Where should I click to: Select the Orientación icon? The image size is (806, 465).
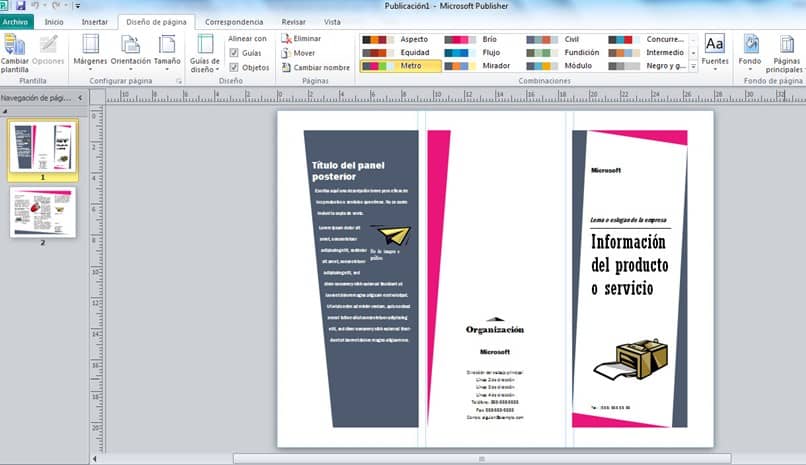point(130,44)
